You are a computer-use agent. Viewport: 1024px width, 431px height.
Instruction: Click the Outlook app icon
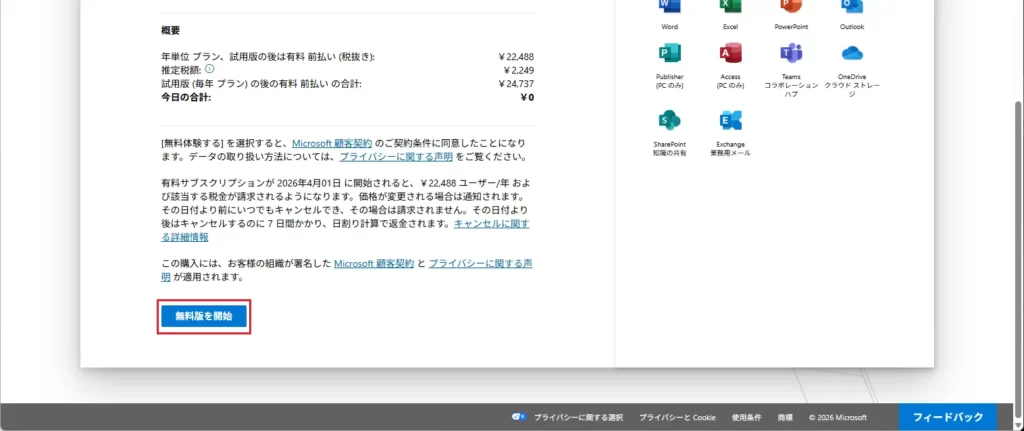coord(852,6)
